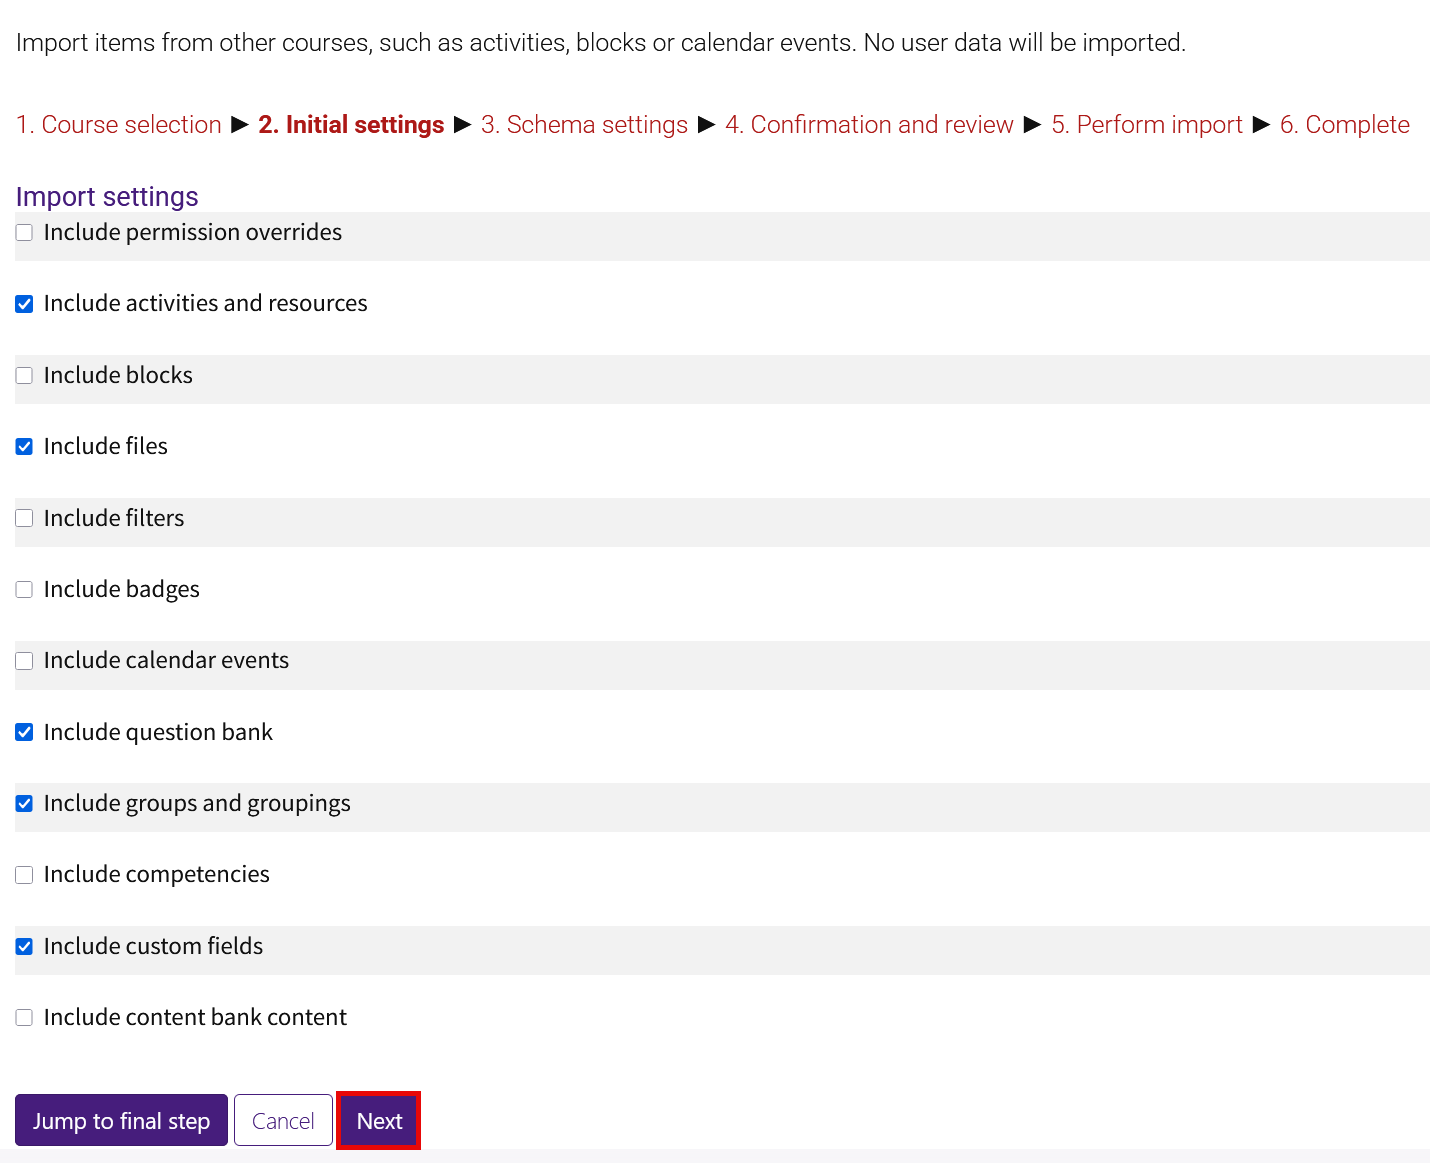The image size is (1430, 1163).
Task: Uncheck Include question bank
Action: pos(24,733)
